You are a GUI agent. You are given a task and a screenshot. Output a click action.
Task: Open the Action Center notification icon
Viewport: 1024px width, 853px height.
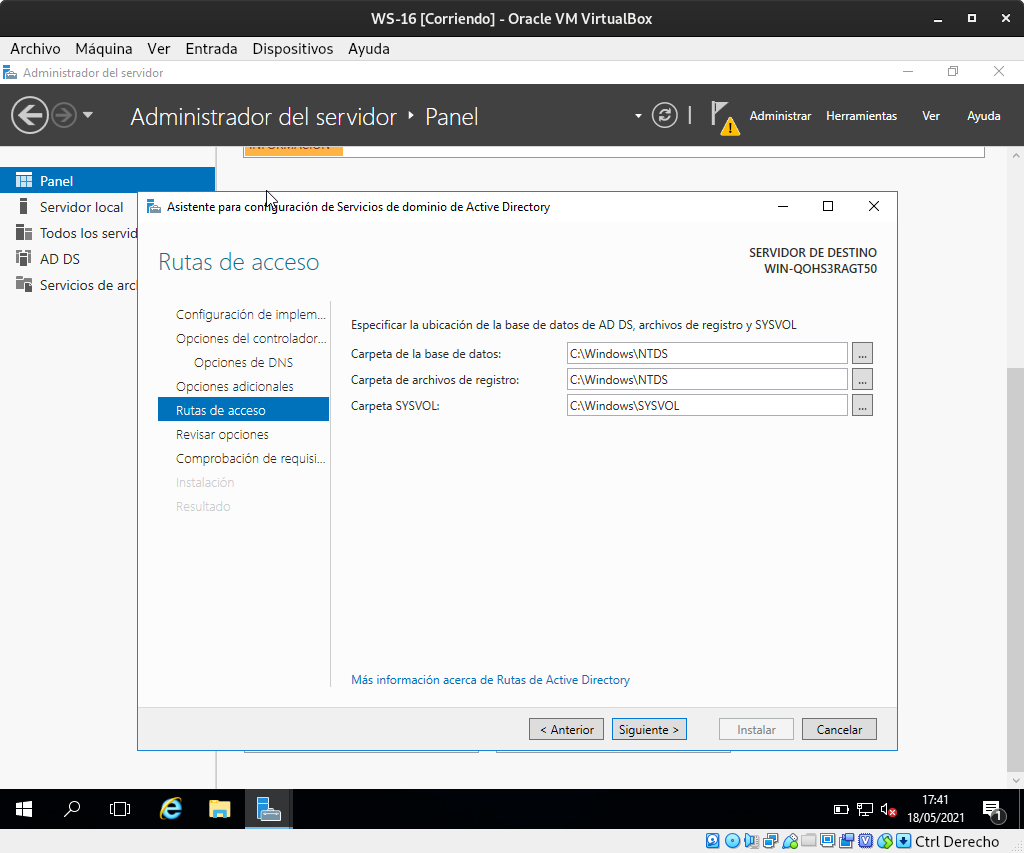coord(991,809)
